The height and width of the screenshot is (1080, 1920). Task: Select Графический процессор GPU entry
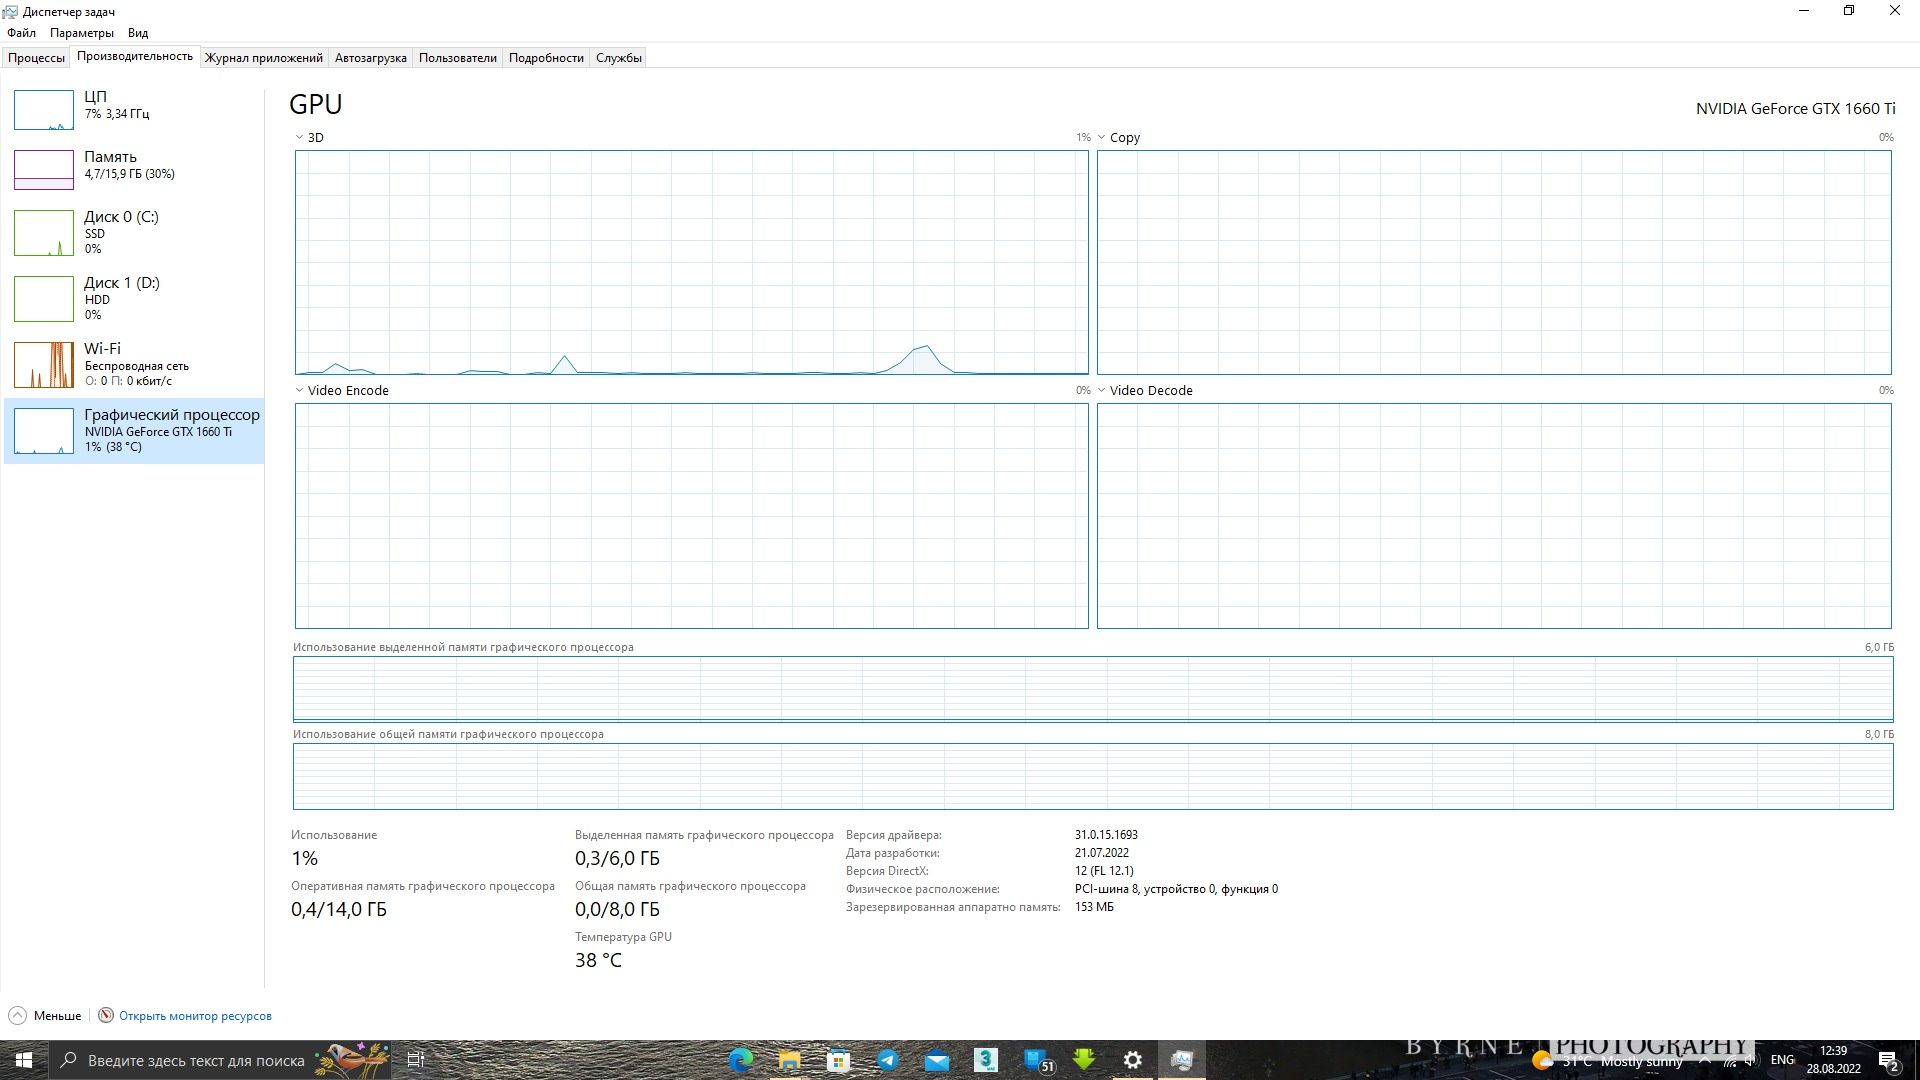pos(134,431)
